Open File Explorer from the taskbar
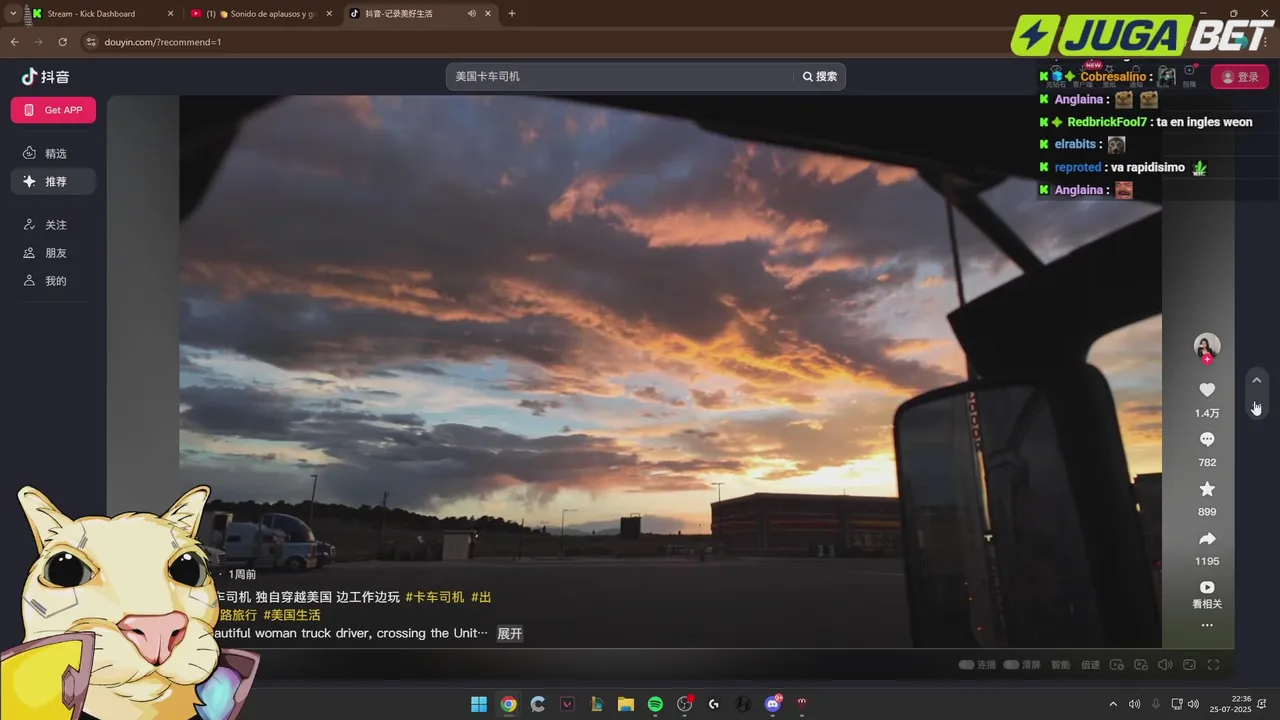Image resolution: width=1280 pixels, height=720 pixels. tap(626, 704)
